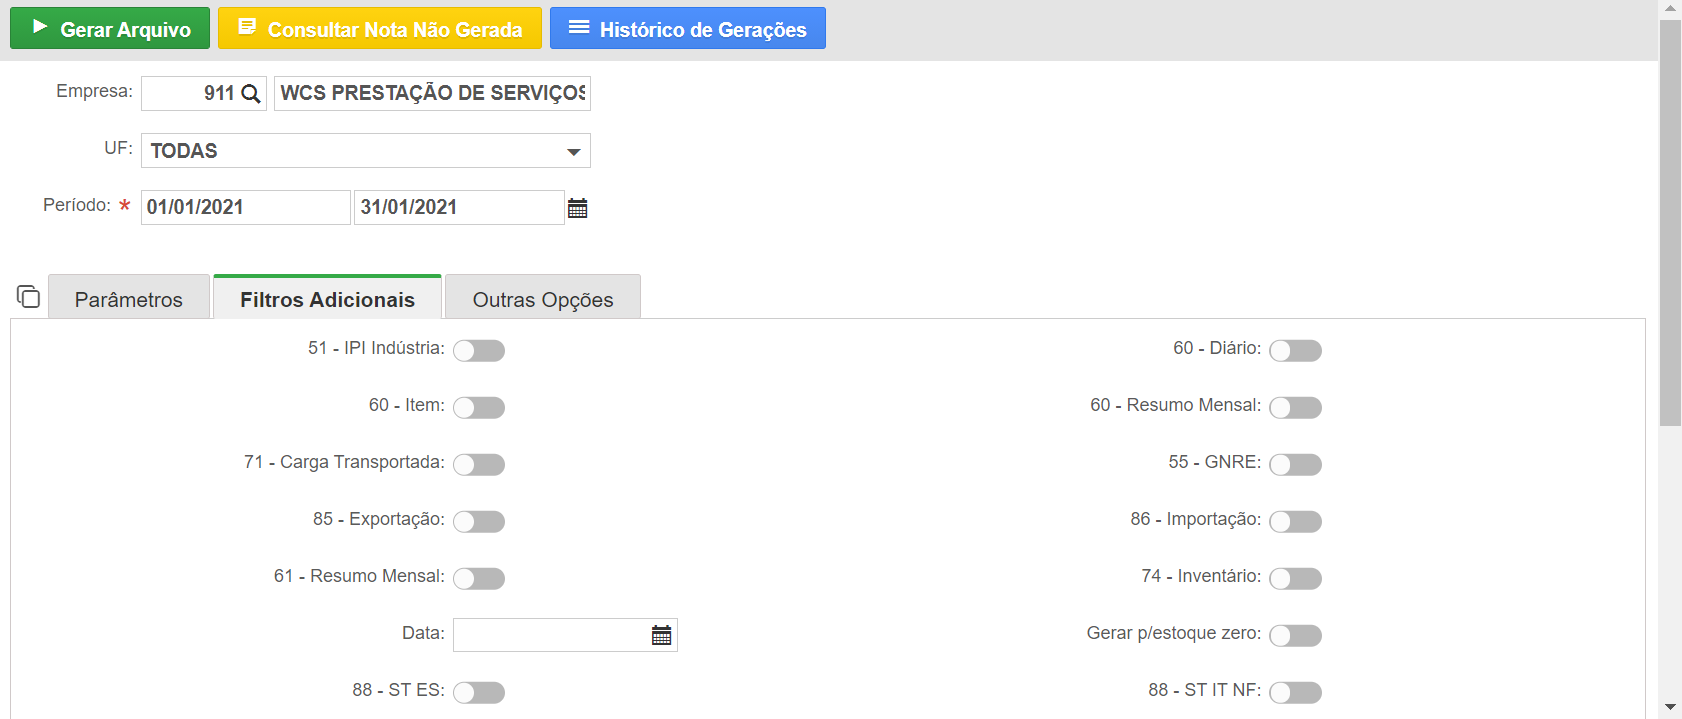Open the UF dropdown TODAS
Viewport: 1682px width, 719px height.
tap(366, 151)
